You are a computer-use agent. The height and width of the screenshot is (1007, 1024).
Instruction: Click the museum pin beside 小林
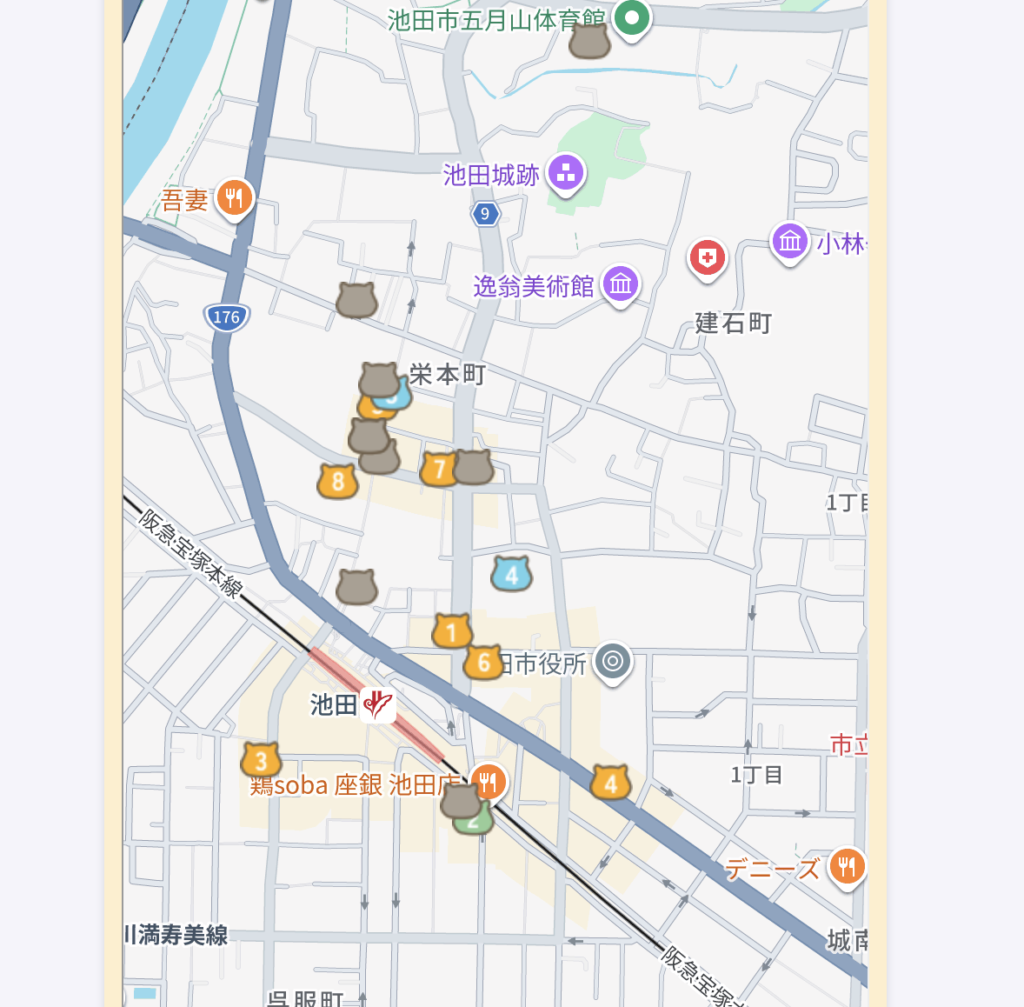tap(790, 241)
